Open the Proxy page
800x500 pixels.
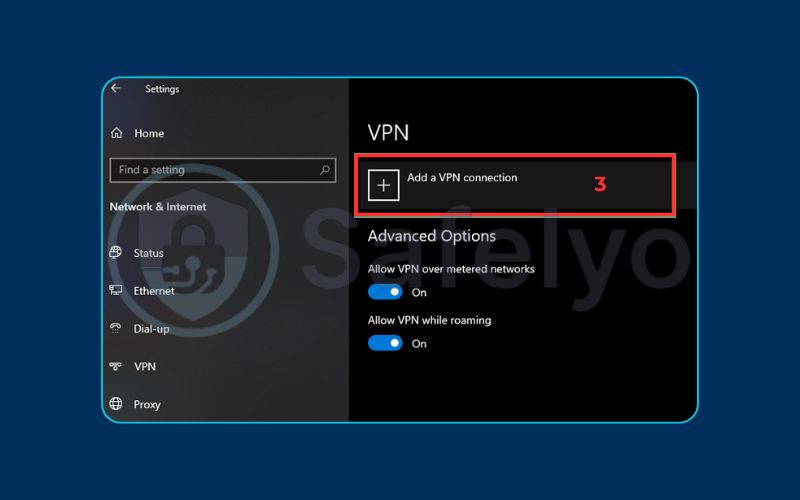click(x=147, y=405)
